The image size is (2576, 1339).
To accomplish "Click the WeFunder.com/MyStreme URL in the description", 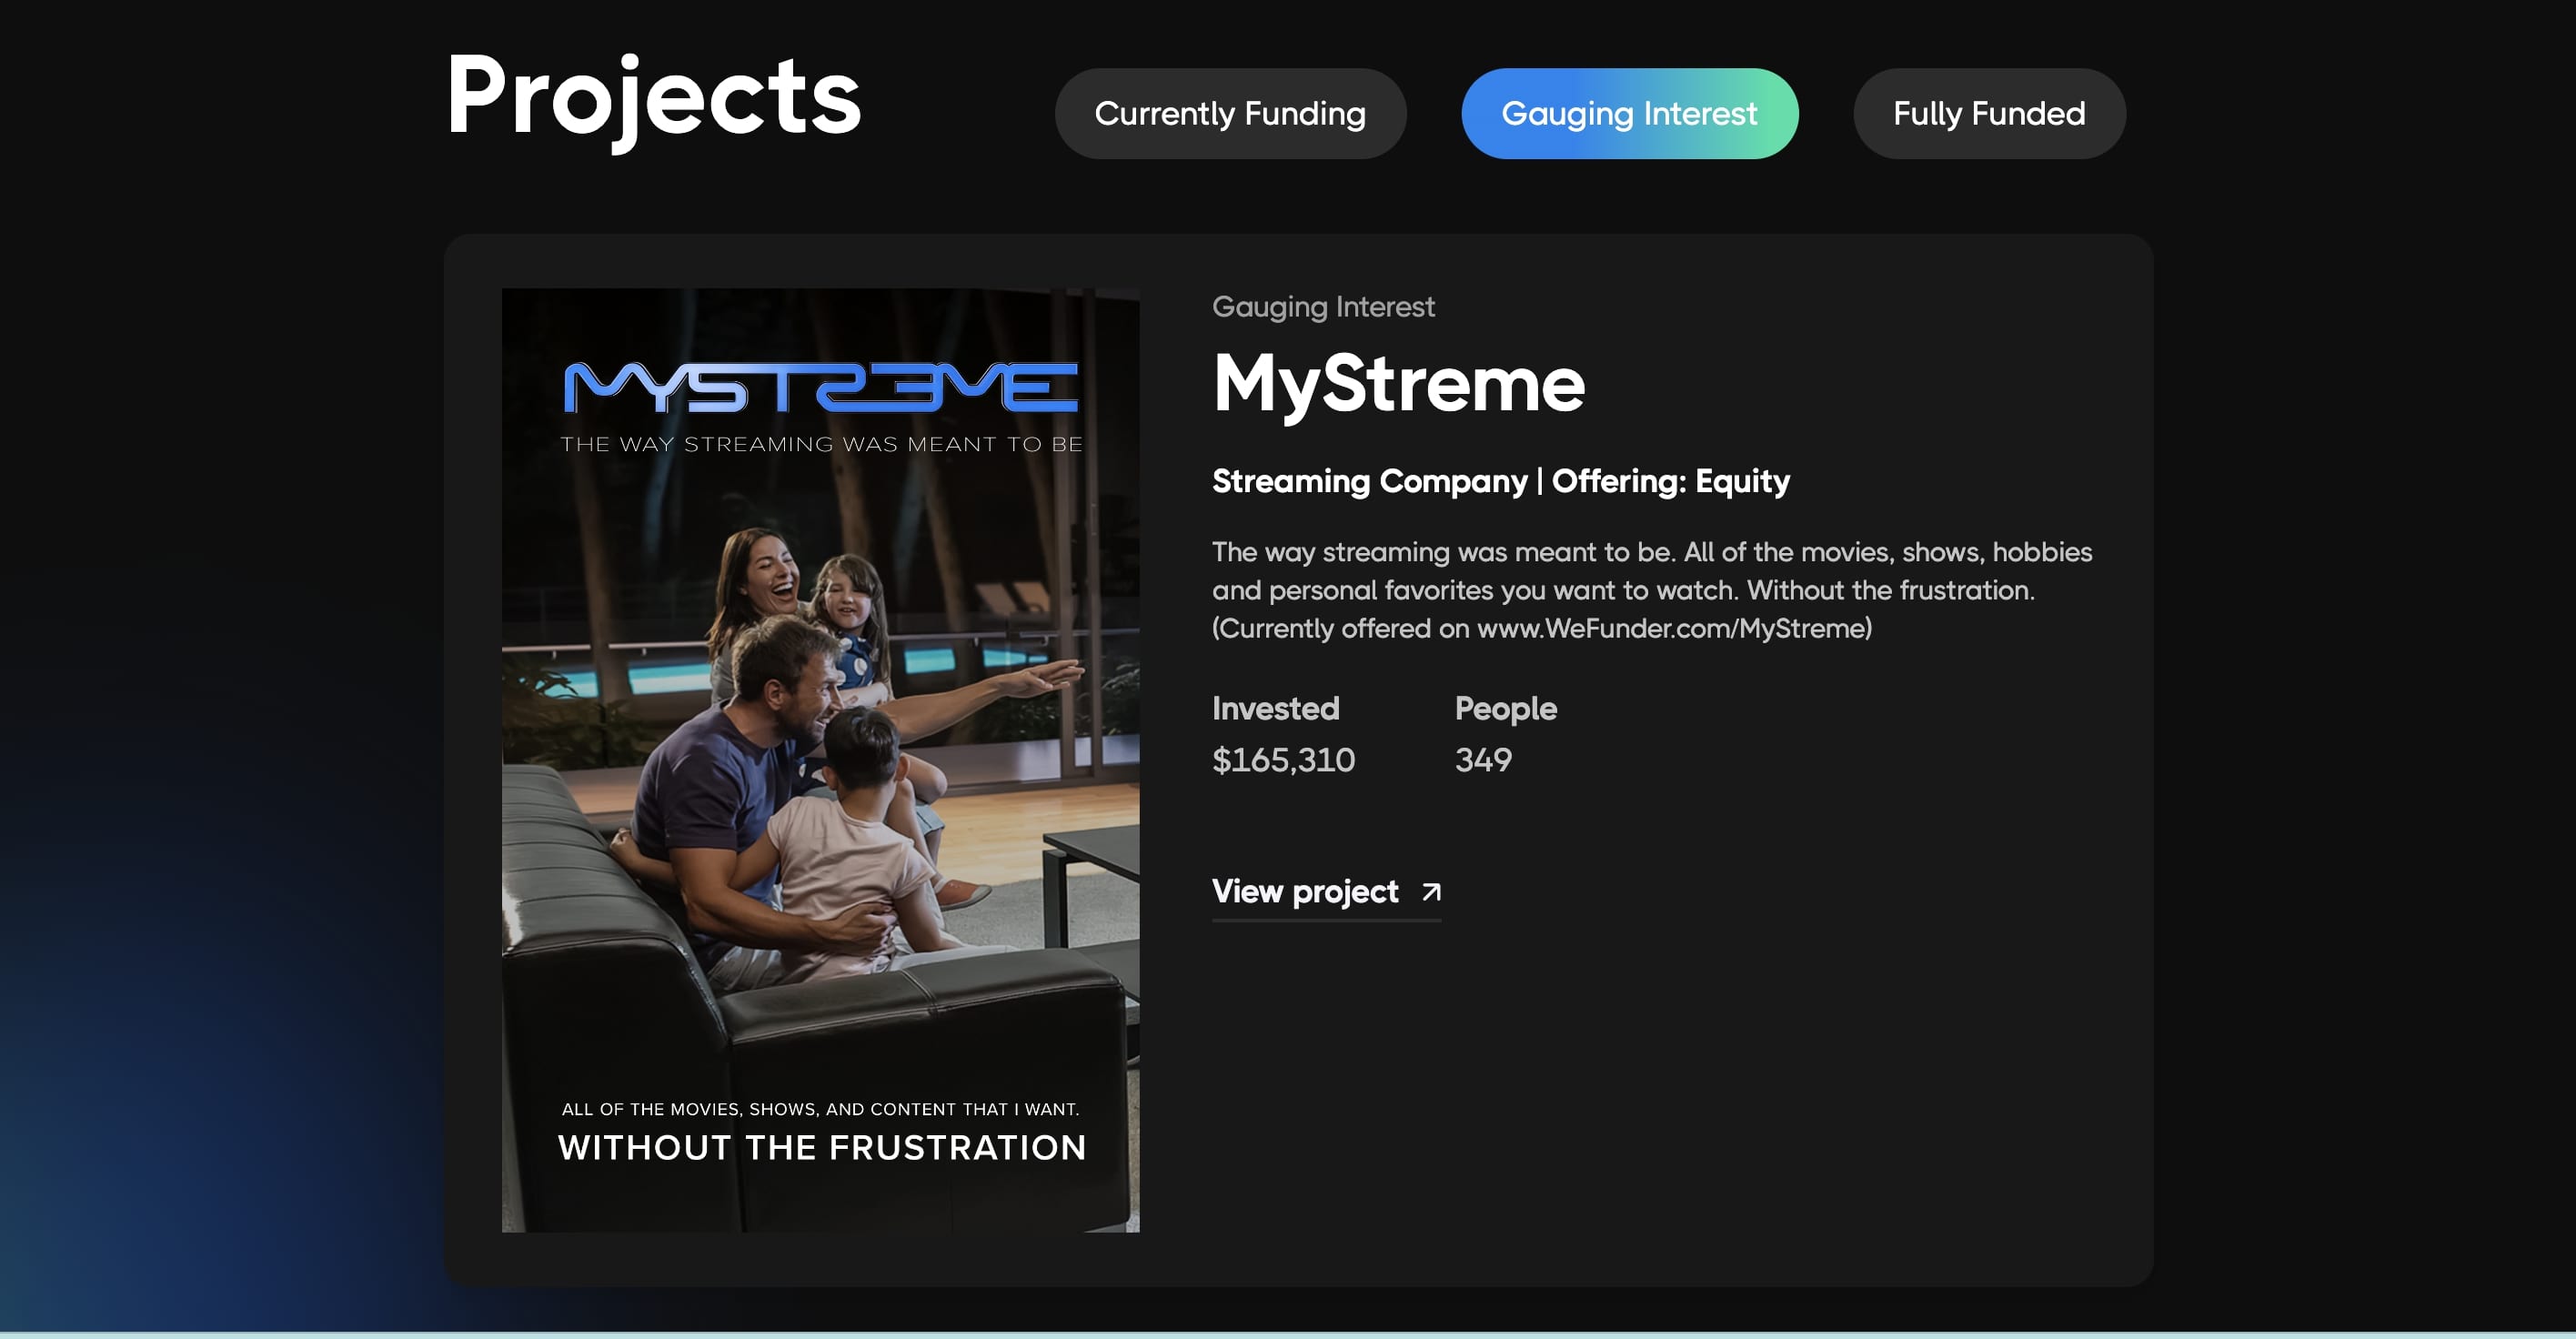I will 1672,628.
